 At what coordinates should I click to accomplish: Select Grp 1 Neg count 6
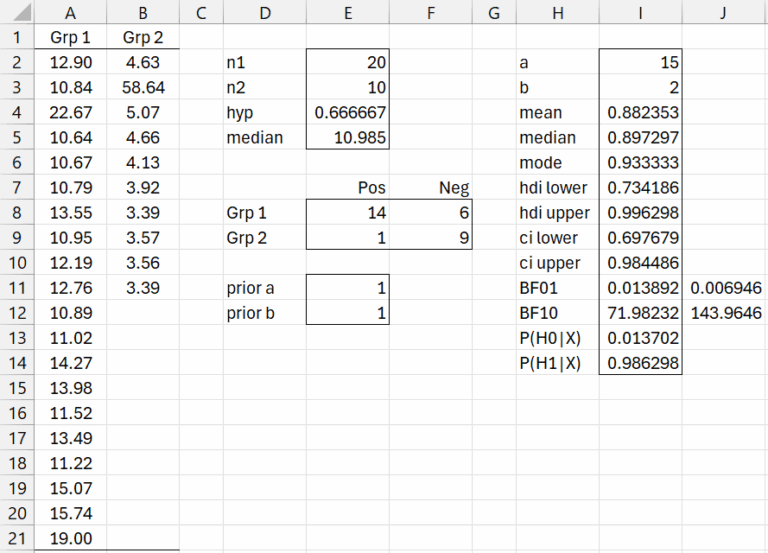coord(431,213)
